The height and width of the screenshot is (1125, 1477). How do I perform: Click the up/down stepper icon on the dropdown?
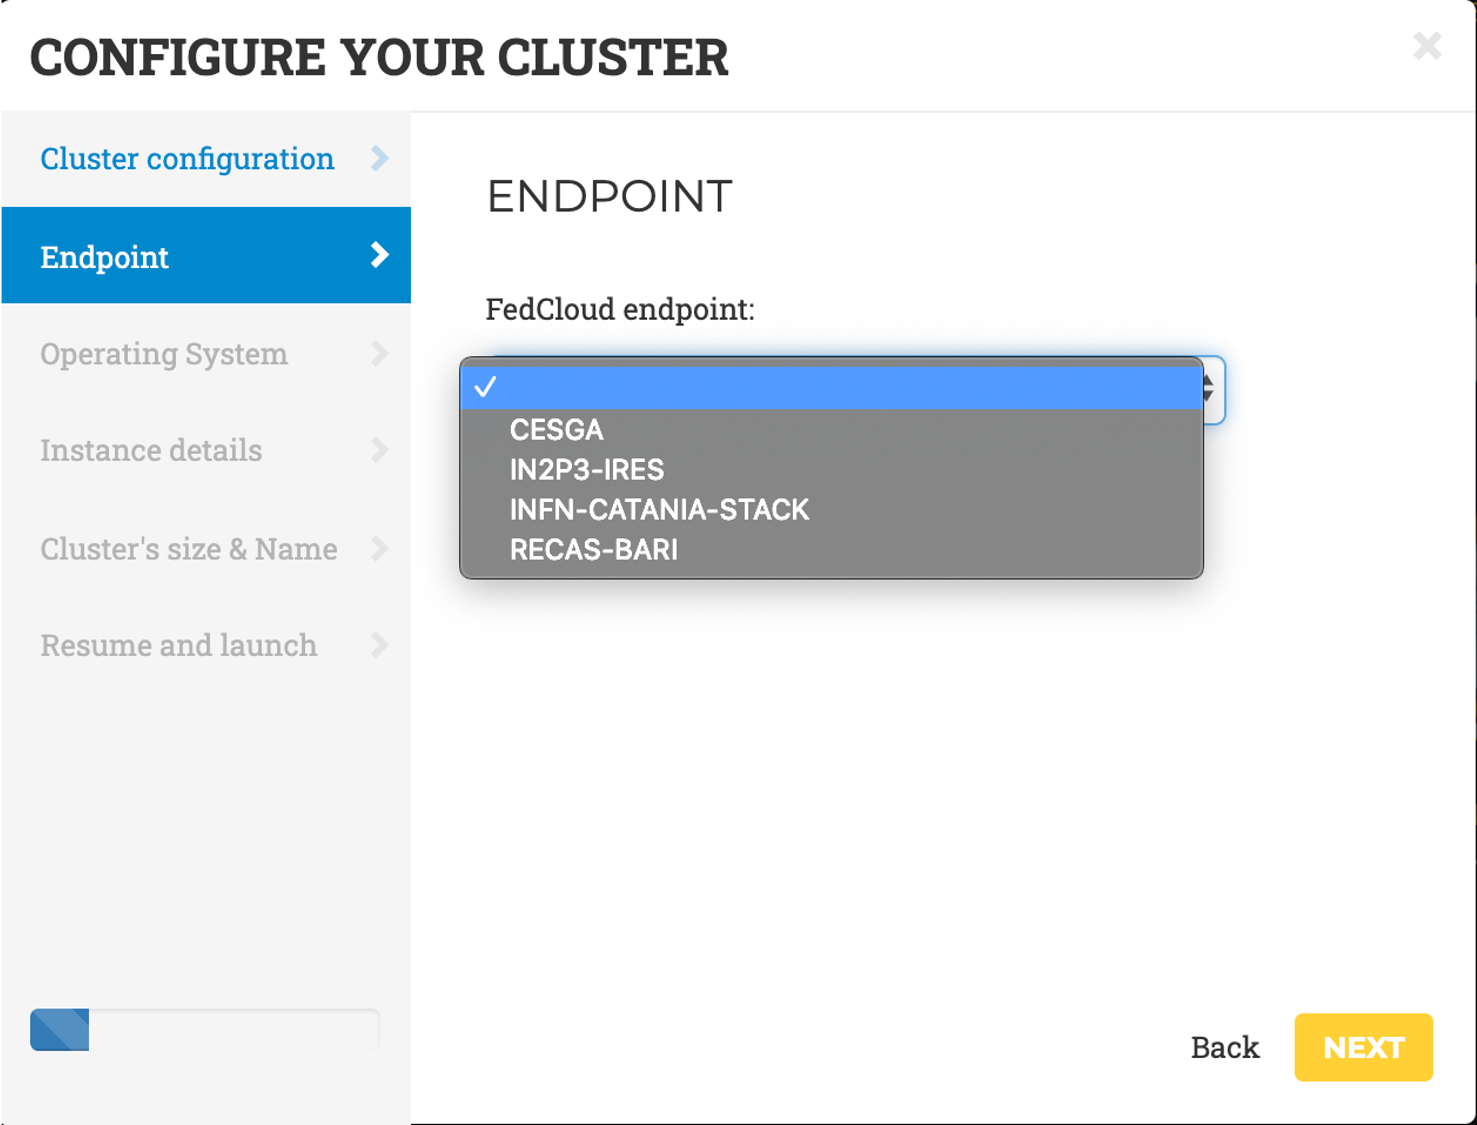tap(1209, 390)
